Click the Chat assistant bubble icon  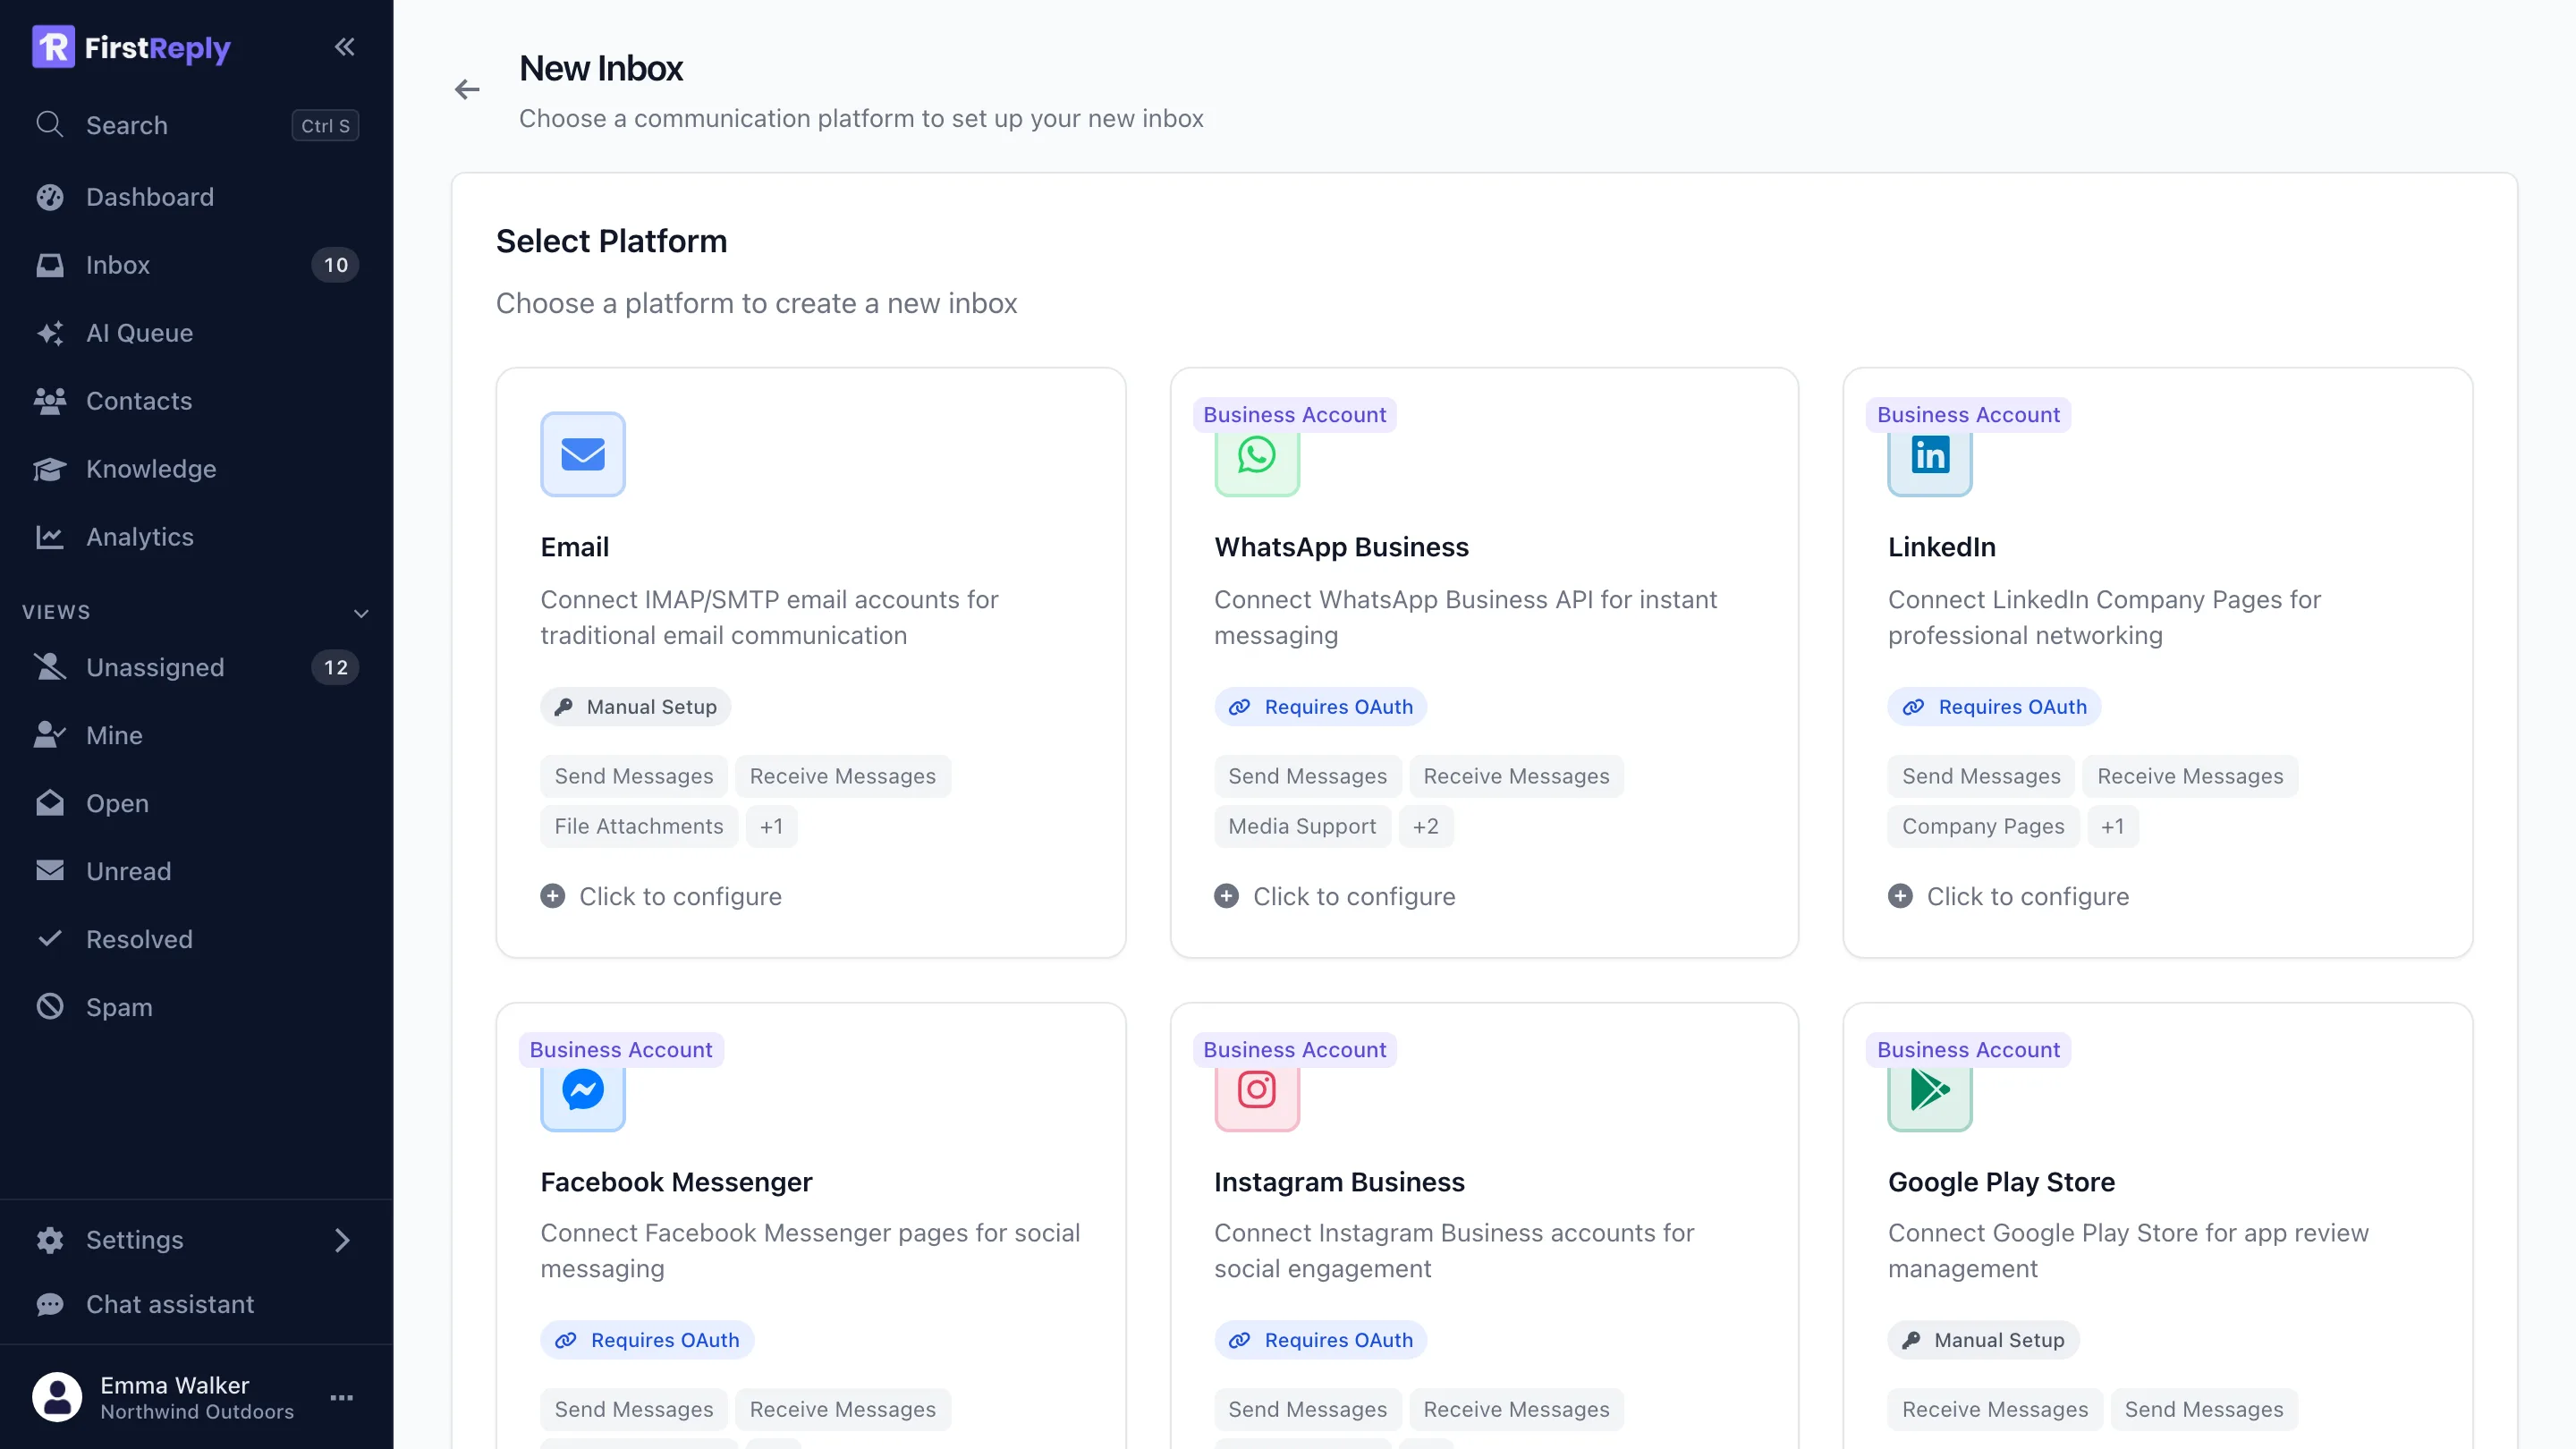(50, 1304)
